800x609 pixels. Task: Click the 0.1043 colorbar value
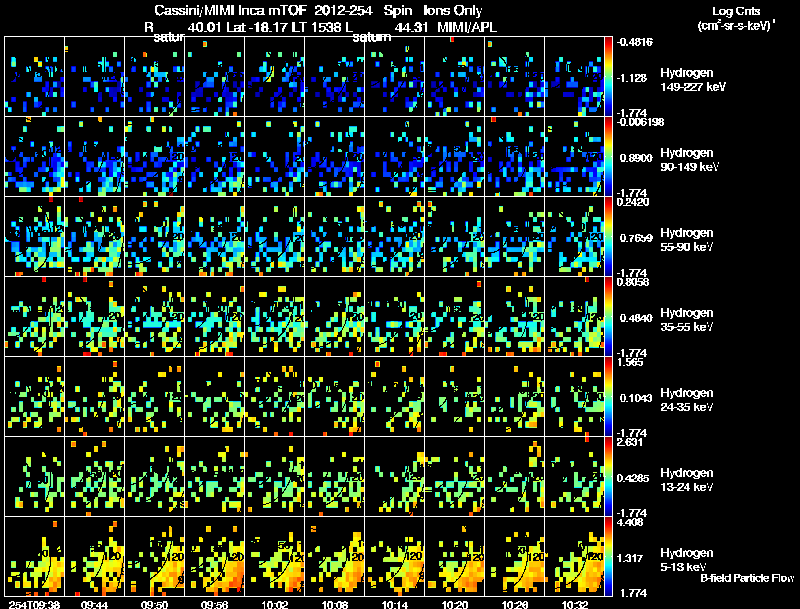click(636, 398)
